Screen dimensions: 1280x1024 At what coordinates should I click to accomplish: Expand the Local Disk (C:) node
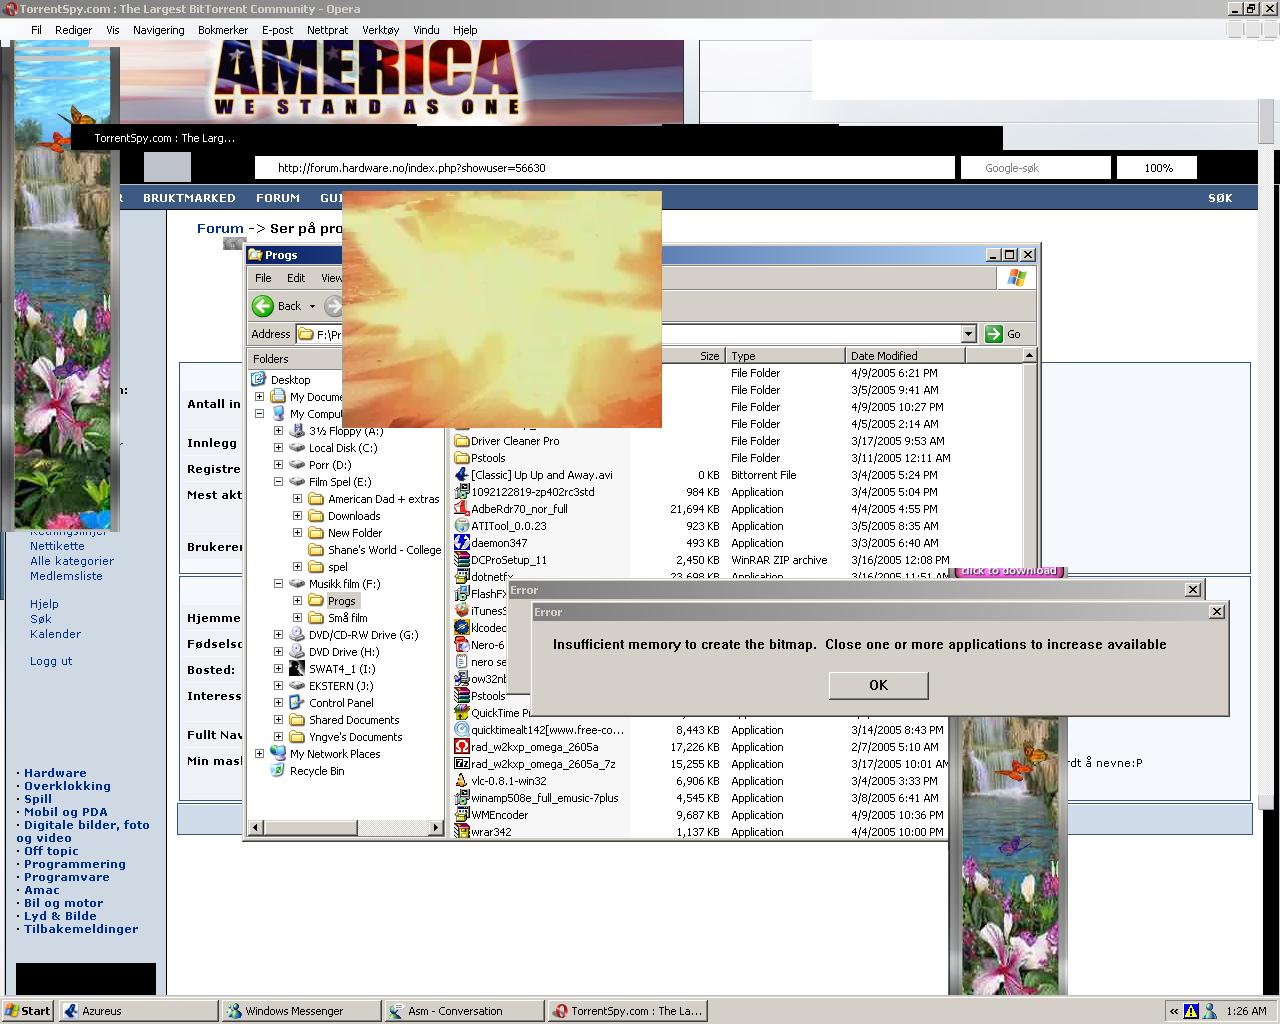[x=279, y=448]
